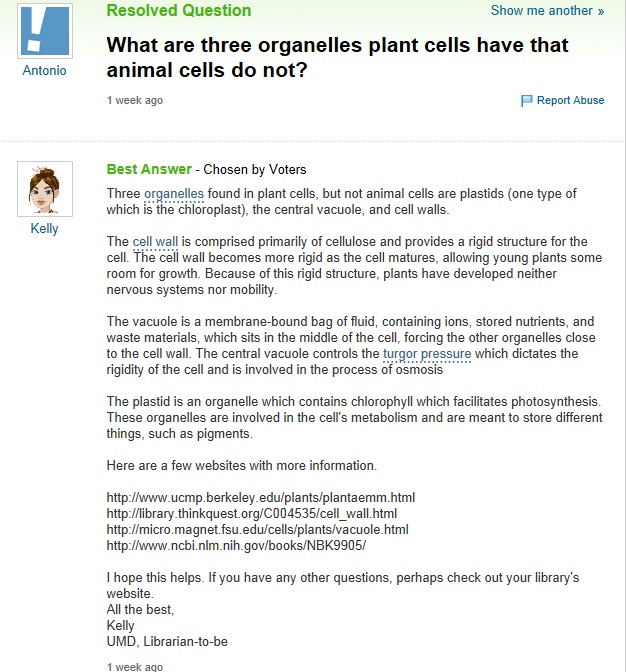
Task: Click the Resolved Question heading
Action: [179, 10]
